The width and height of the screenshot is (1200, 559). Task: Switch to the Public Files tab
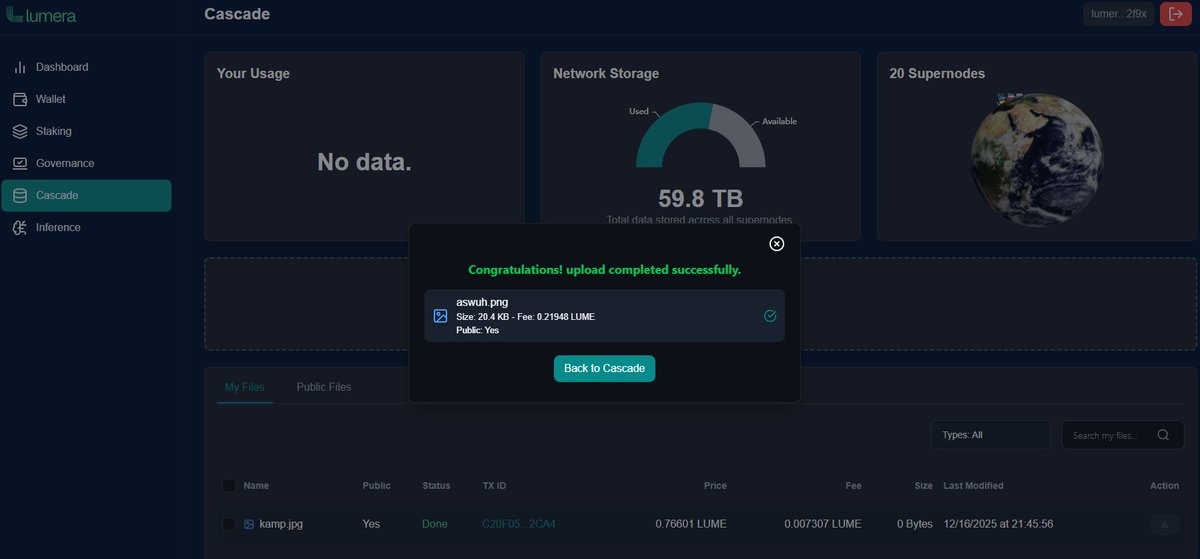click(324, 387)
